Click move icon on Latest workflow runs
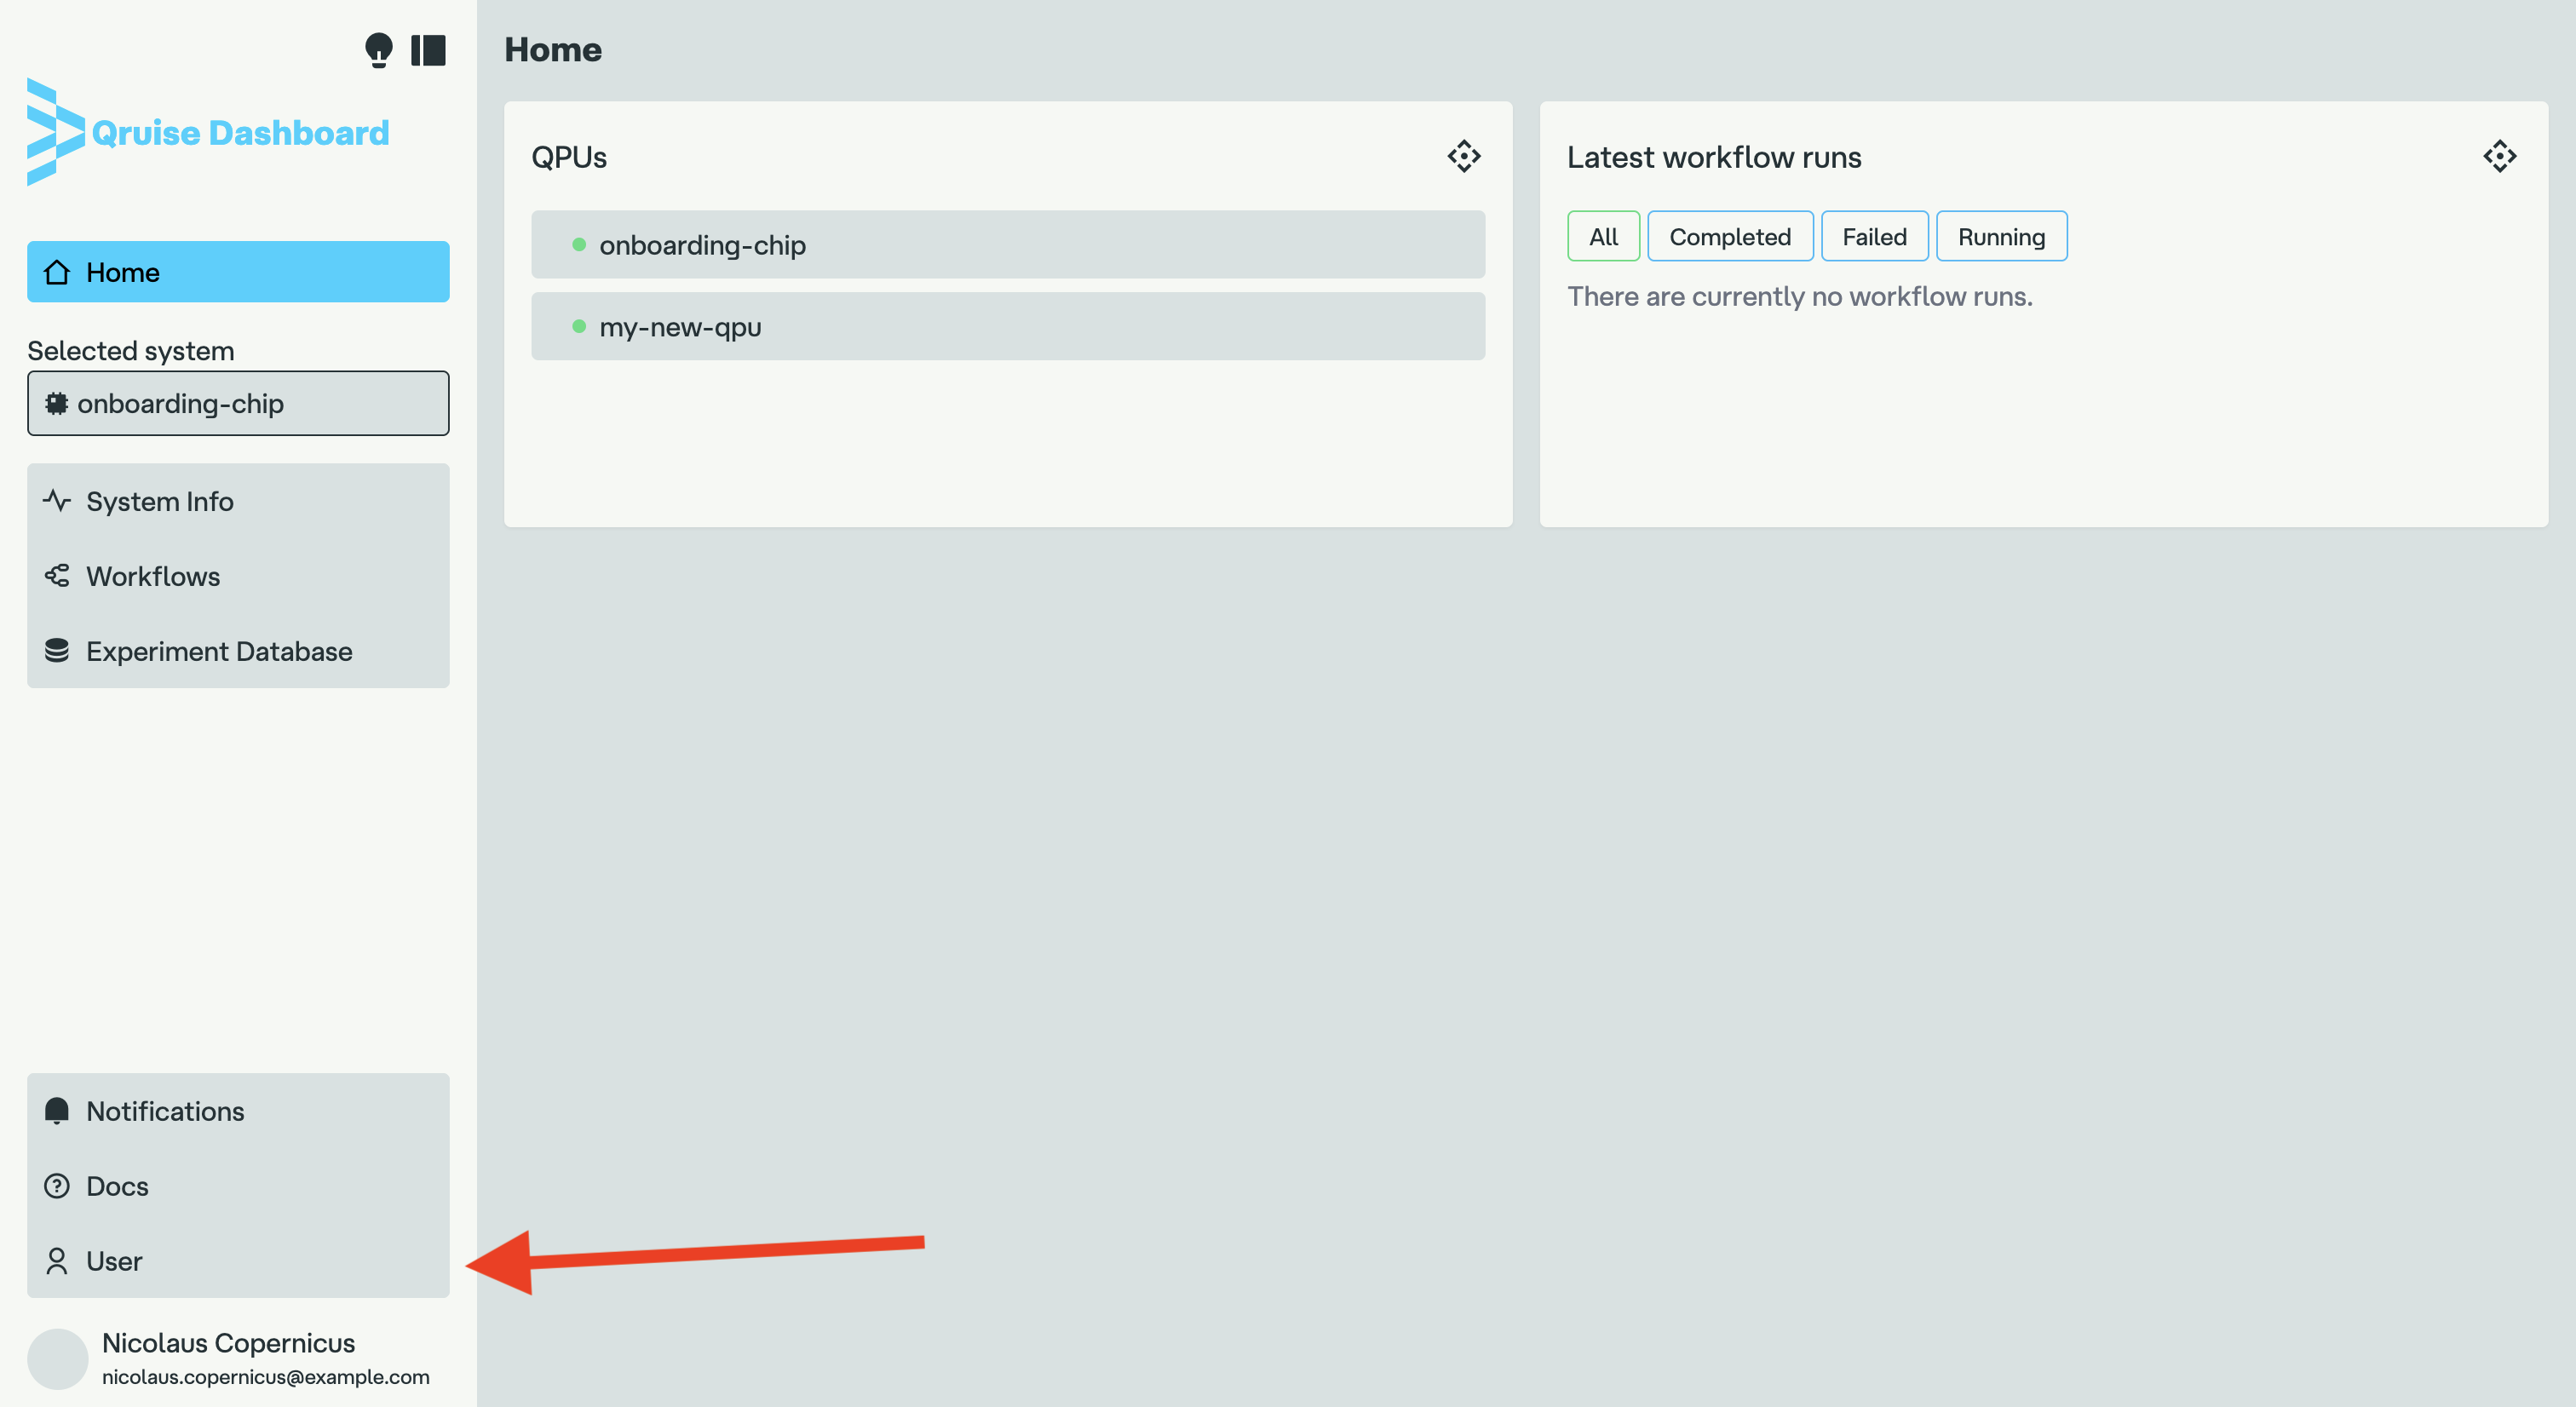This screenshot has height=1407, width=2576. click(x=2499, y=156)
